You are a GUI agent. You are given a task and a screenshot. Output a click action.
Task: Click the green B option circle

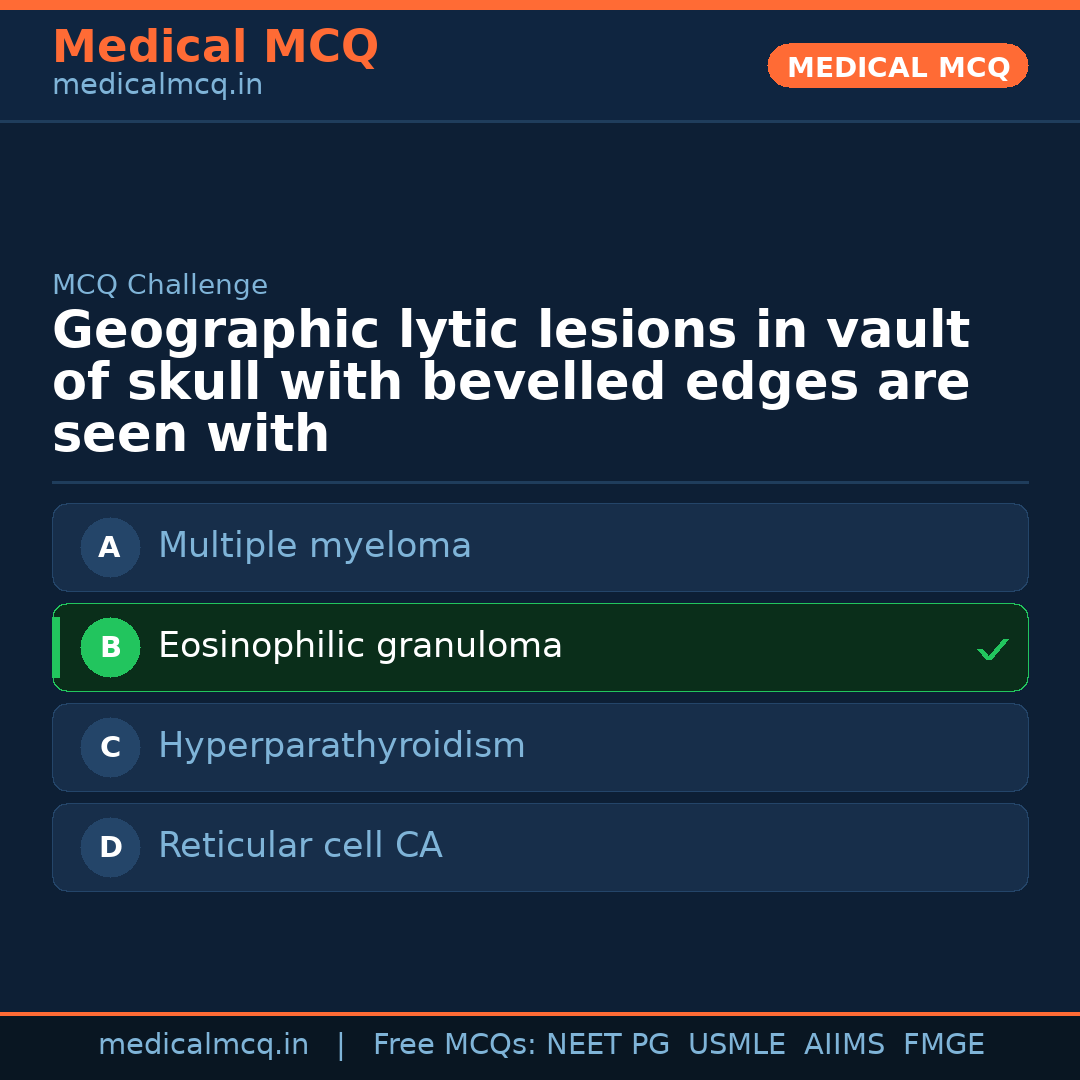click(x=110, y=647)
